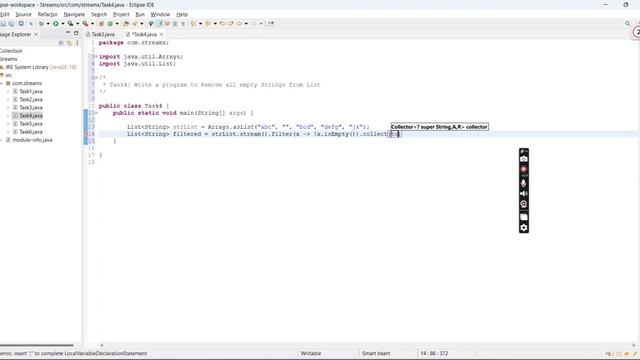Click the Coverage run toolbar icon

coord(70,24)
